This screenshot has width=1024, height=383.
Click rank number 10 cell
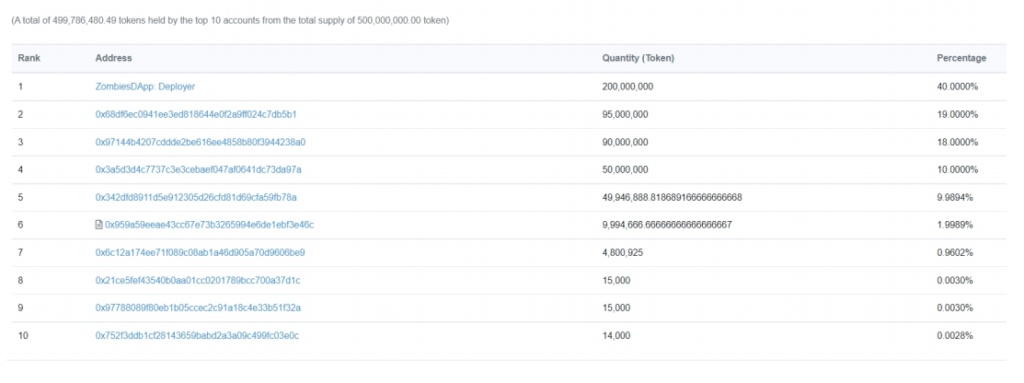23,335
